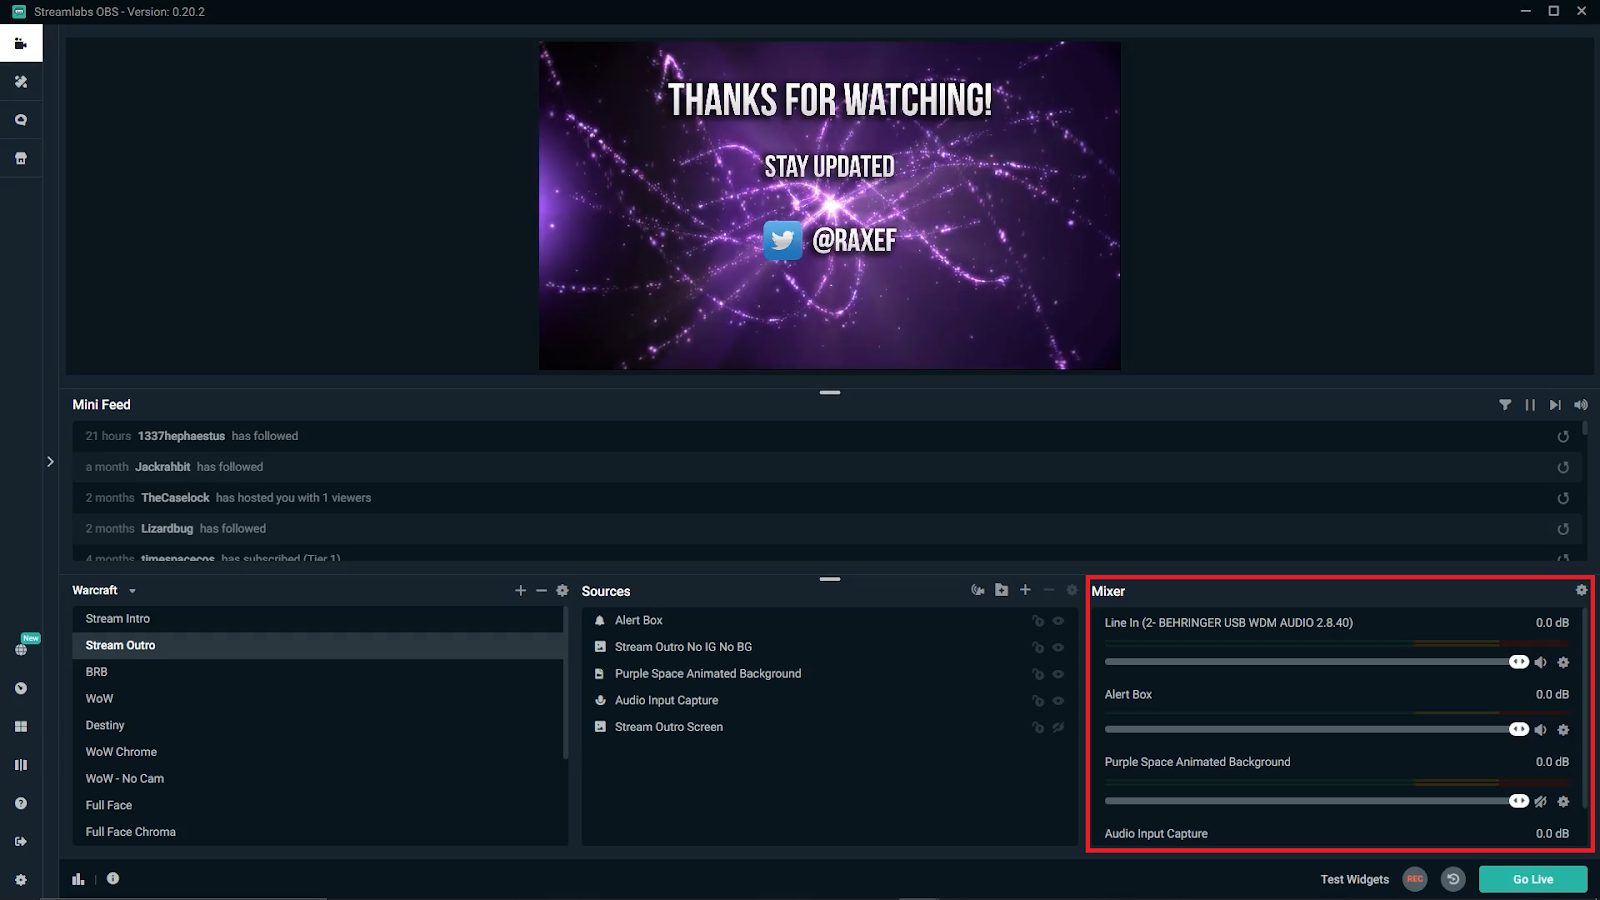The height and width of the screenshot is (900, 1600).
Task: Adjust the Line In volume slider
Action: pyautogui.click(x=1316, y=662)
